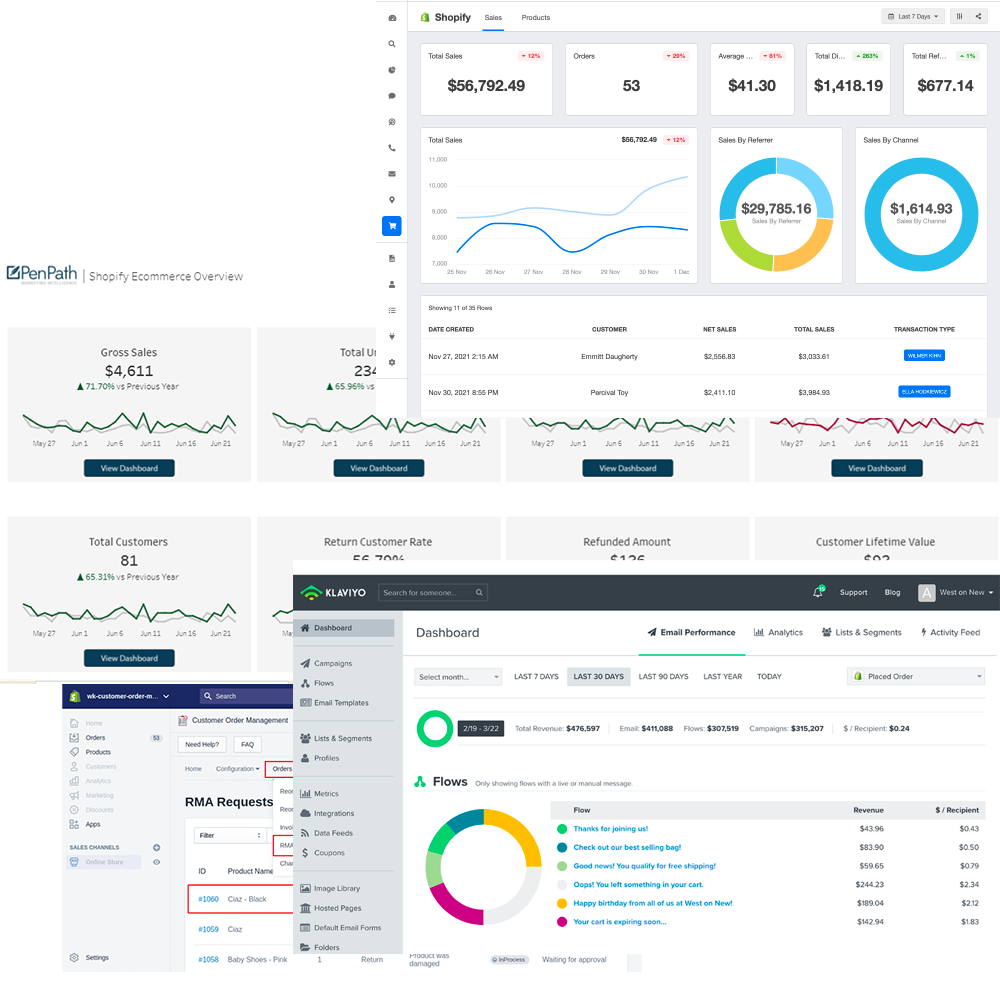
Task: Open column settings icon near Last 7 Days
Action: point(959,17)
